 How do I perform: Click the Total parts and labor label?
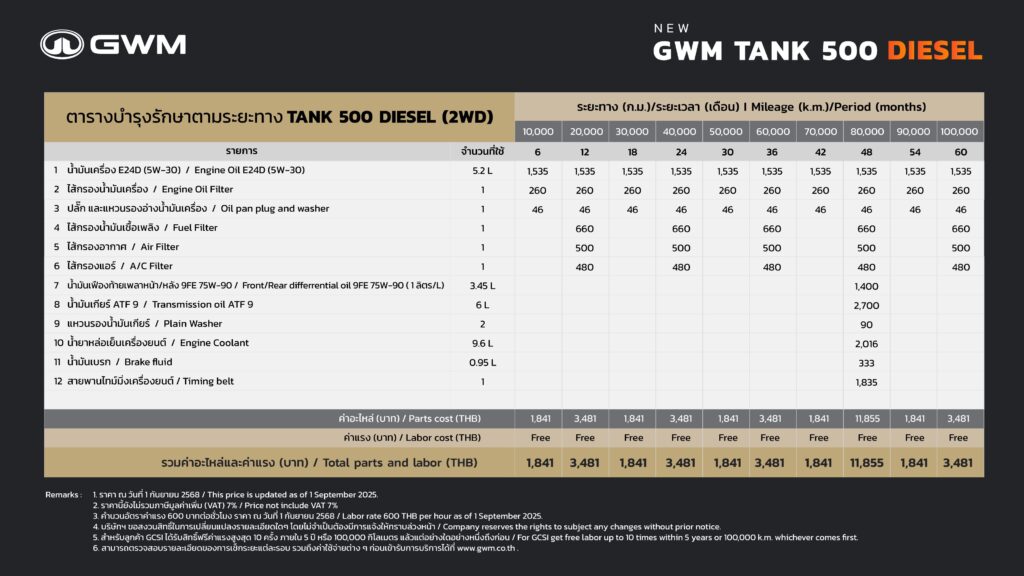(x=319, y=462)
